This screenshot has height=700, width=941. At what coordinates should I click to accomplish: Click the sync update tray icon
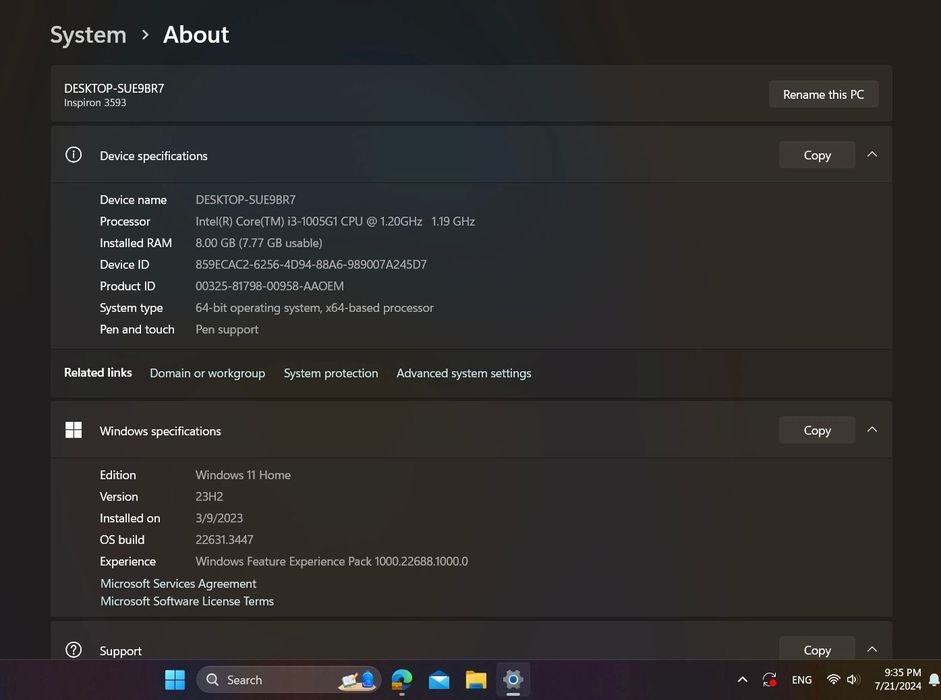click(769, 680)
